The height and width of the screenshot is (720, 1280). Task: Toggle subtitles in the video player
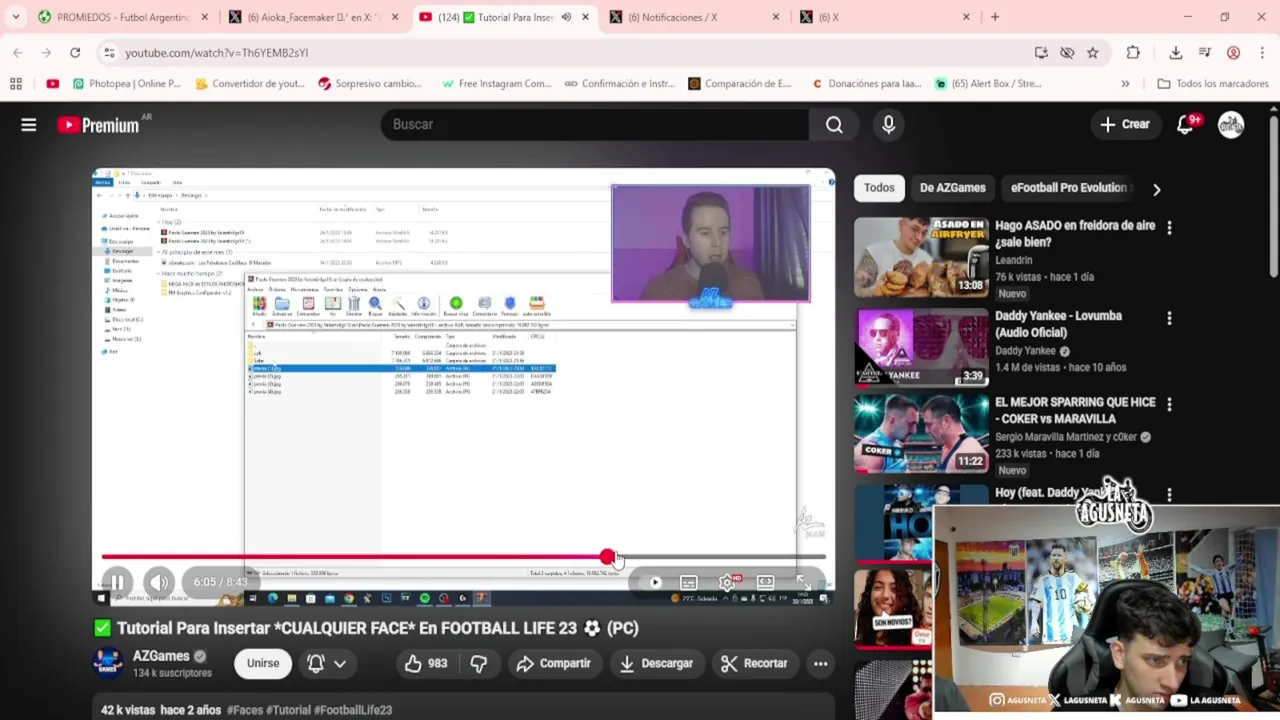(688, 582)
